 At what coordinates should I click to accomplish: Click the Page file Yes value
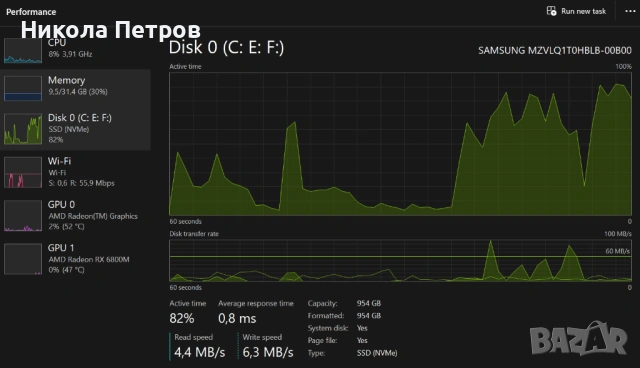tap(362, 340)
